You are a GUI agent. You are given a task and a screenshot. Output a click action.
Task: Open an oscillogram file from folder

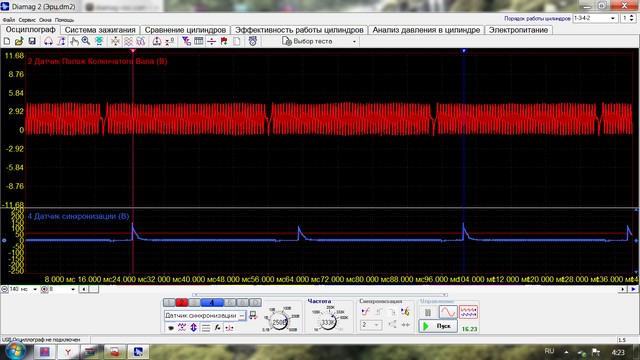[x=19, y=41]
